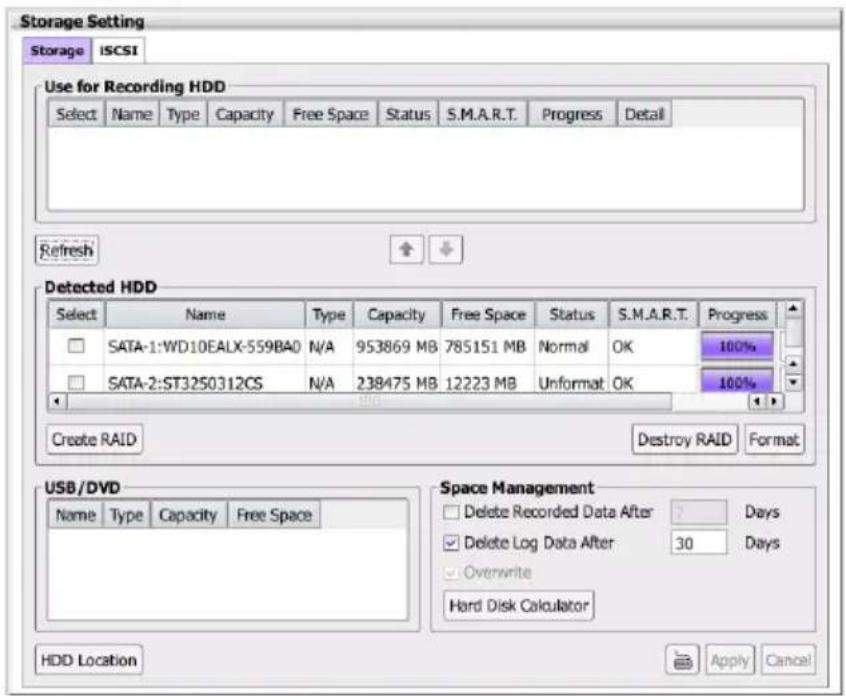The image size is (846, 696).
Task: Click Create RAID button
Action: (x=94, y=440)
